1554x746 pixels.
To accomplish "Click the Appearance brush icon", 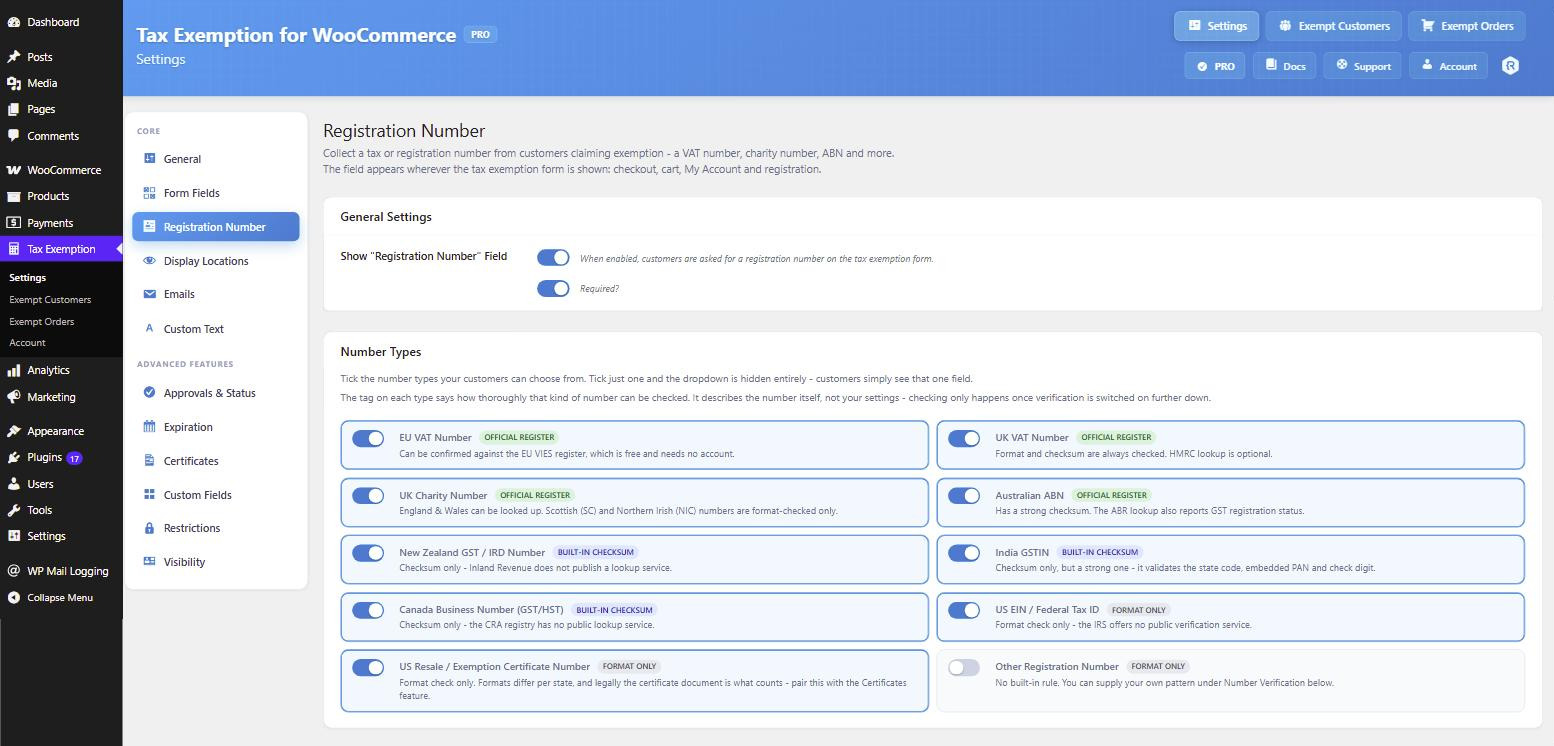I will pyautogui.click(x=13, y=431).
